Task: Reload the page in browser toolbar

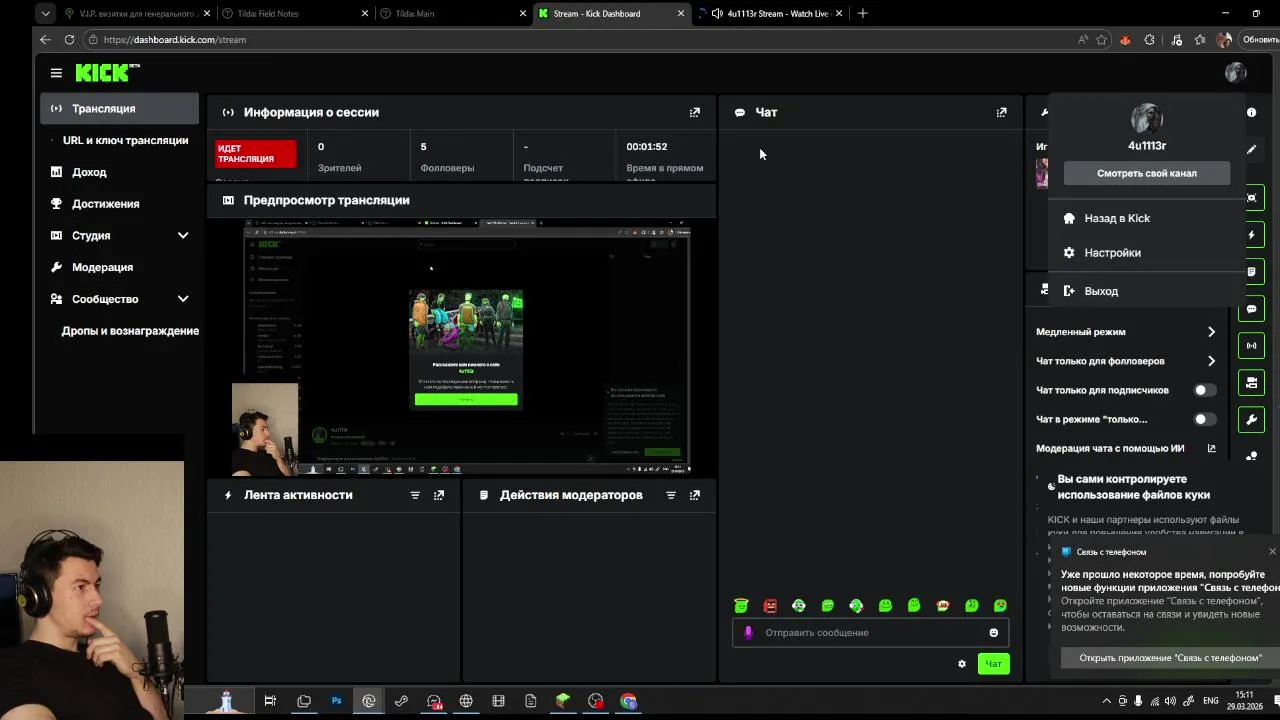Action: tap(69, 40)
